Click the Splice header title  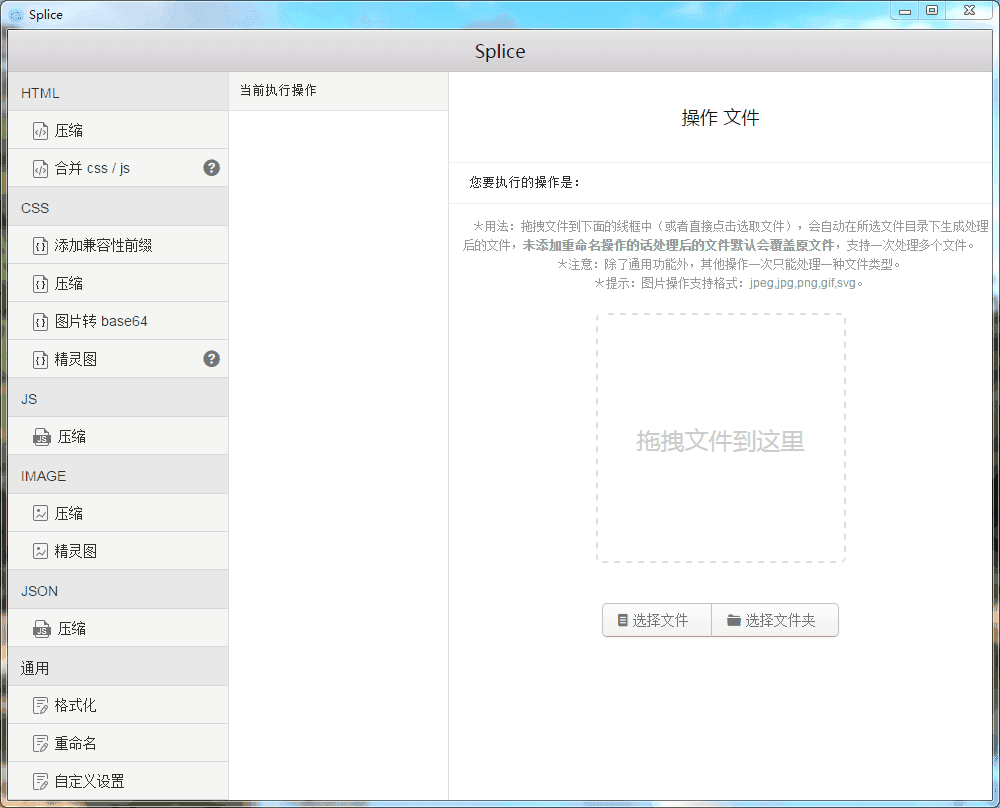tap(500, 51)
